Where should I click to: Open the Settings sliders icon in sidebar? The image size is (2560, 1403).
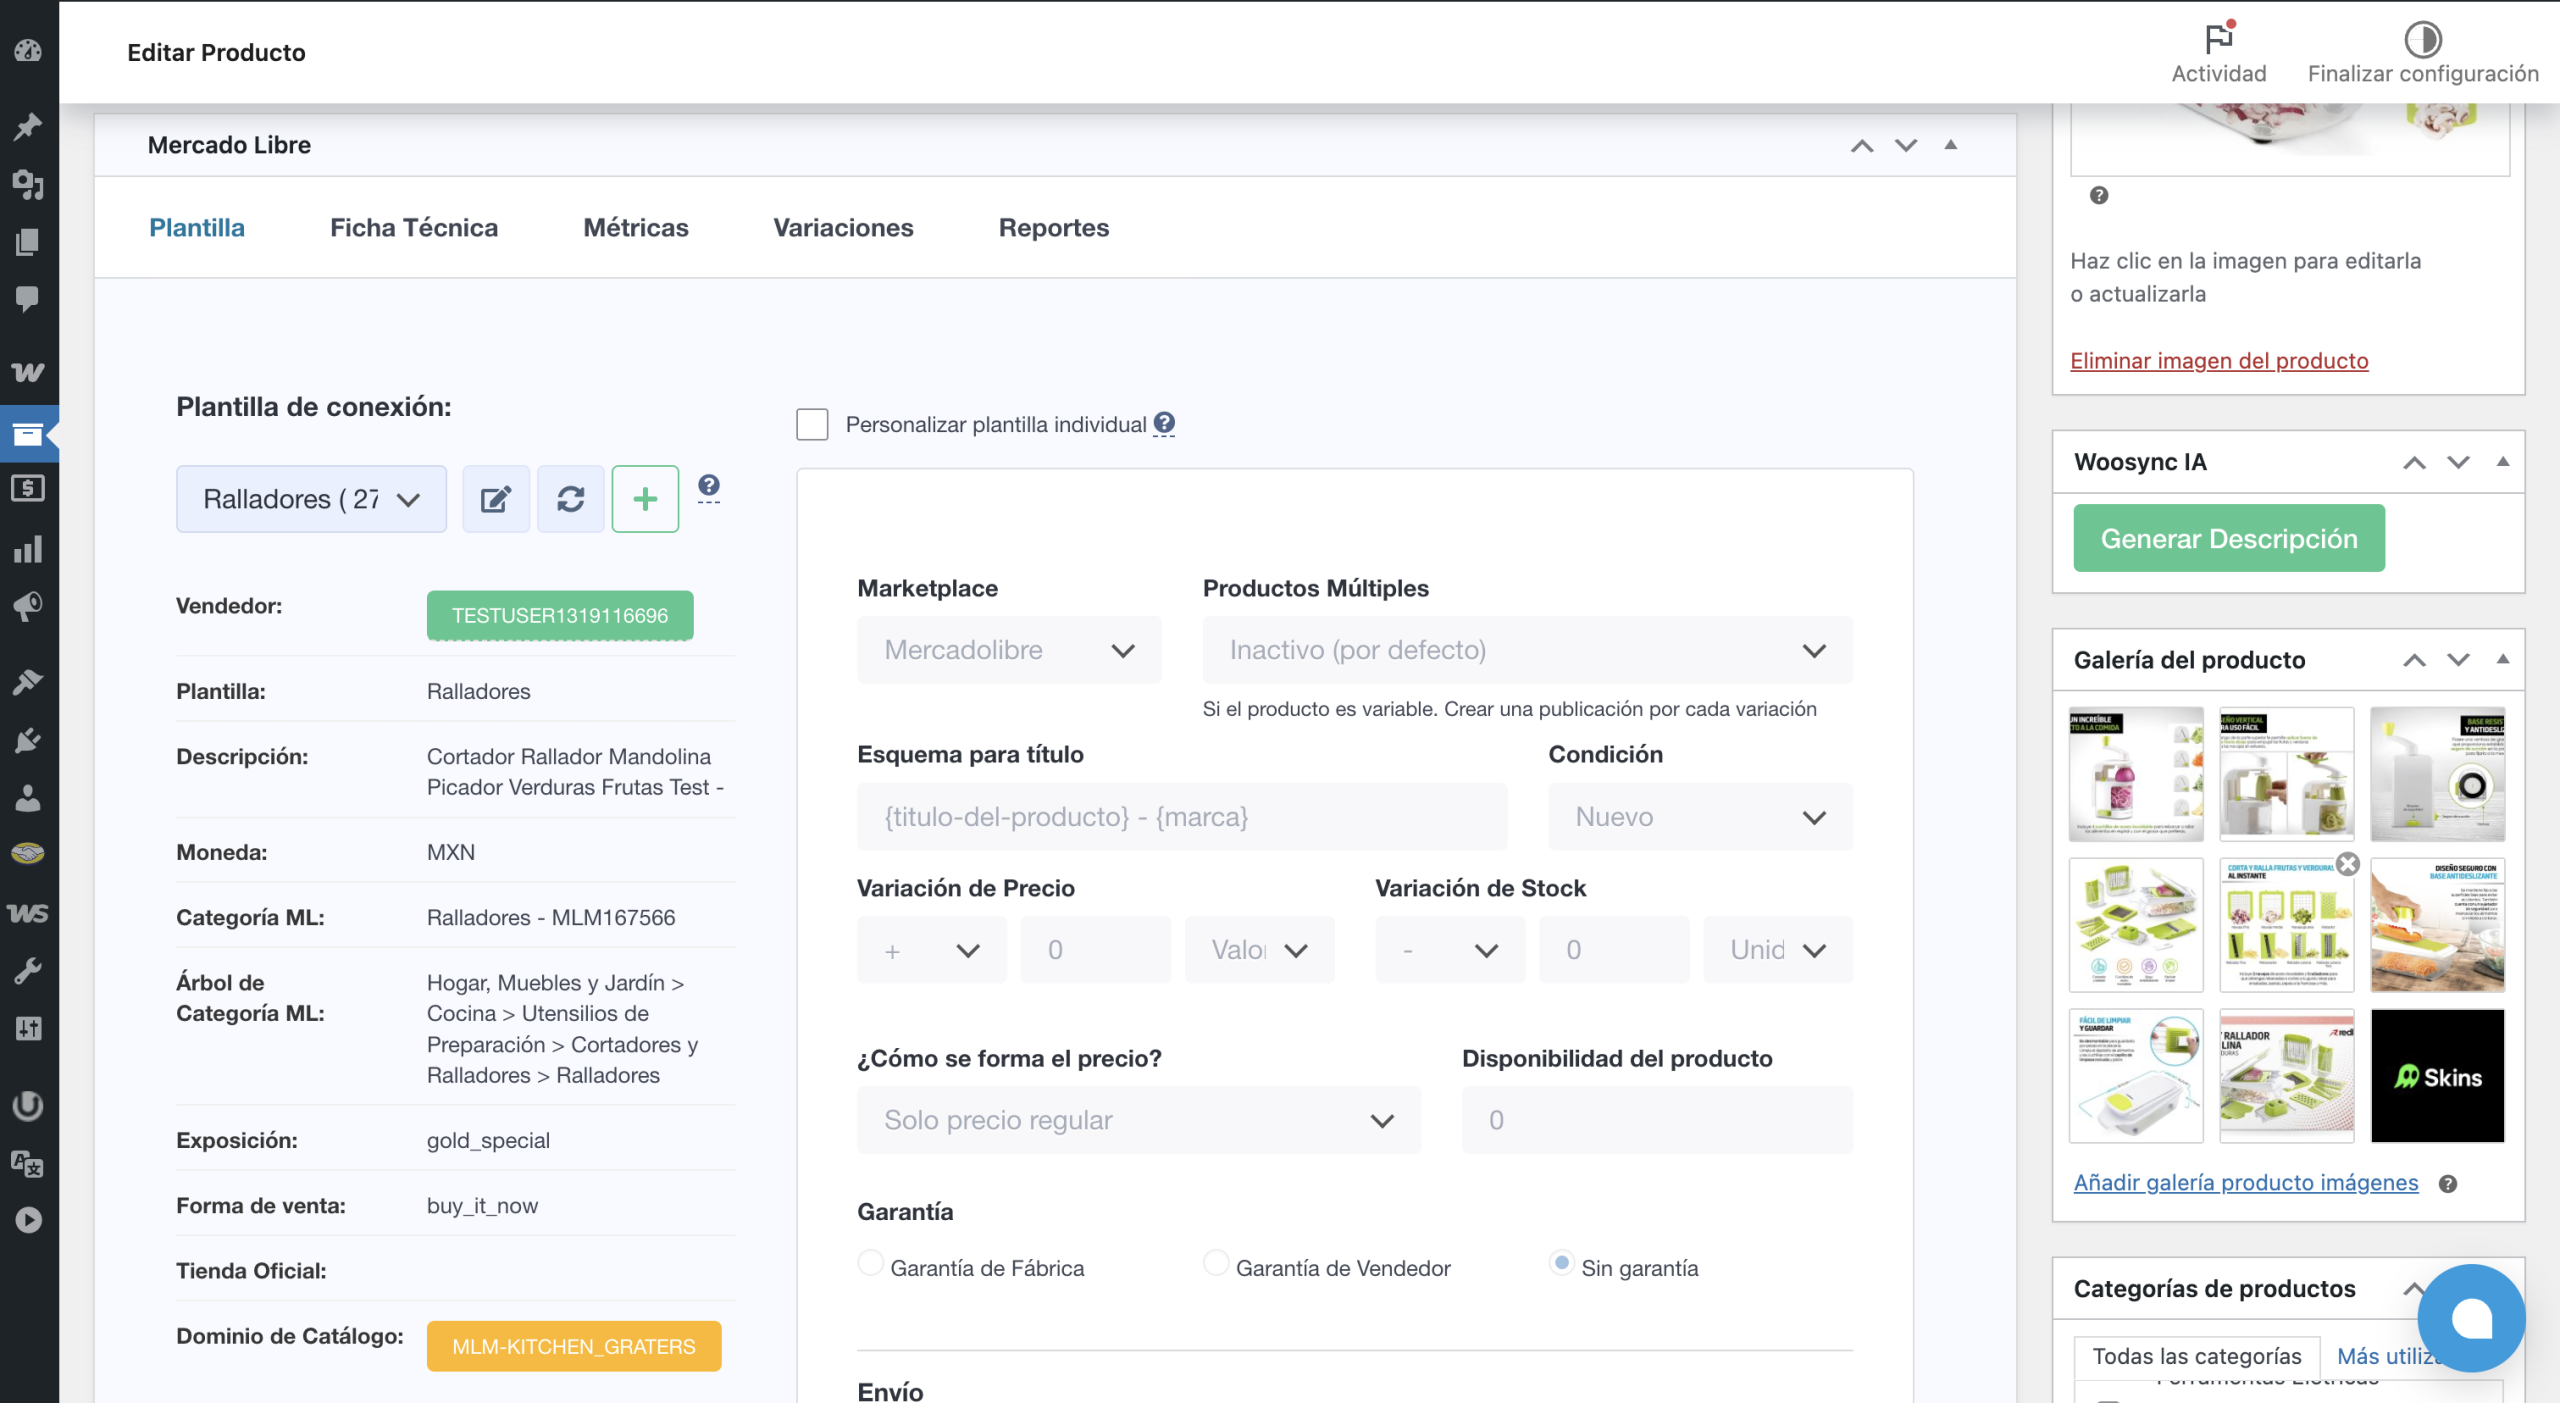tap(28, 1028)
